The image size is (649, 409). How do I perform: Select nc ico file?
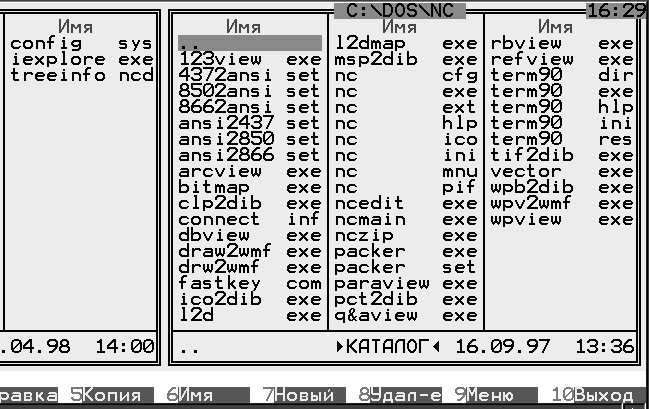pyautogui.click(x=406, y=140)
